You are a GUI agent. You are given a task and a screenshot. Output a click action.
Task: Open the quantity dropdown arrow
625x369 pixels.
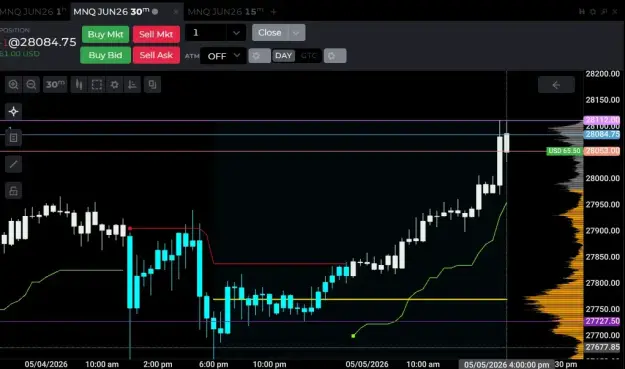[x=236, y=33]
